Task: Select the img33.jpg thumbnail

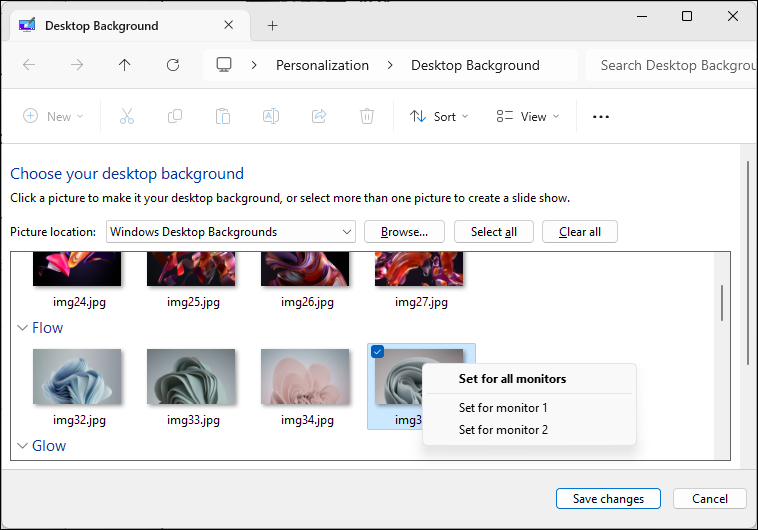Action: [x=191, y=376]
